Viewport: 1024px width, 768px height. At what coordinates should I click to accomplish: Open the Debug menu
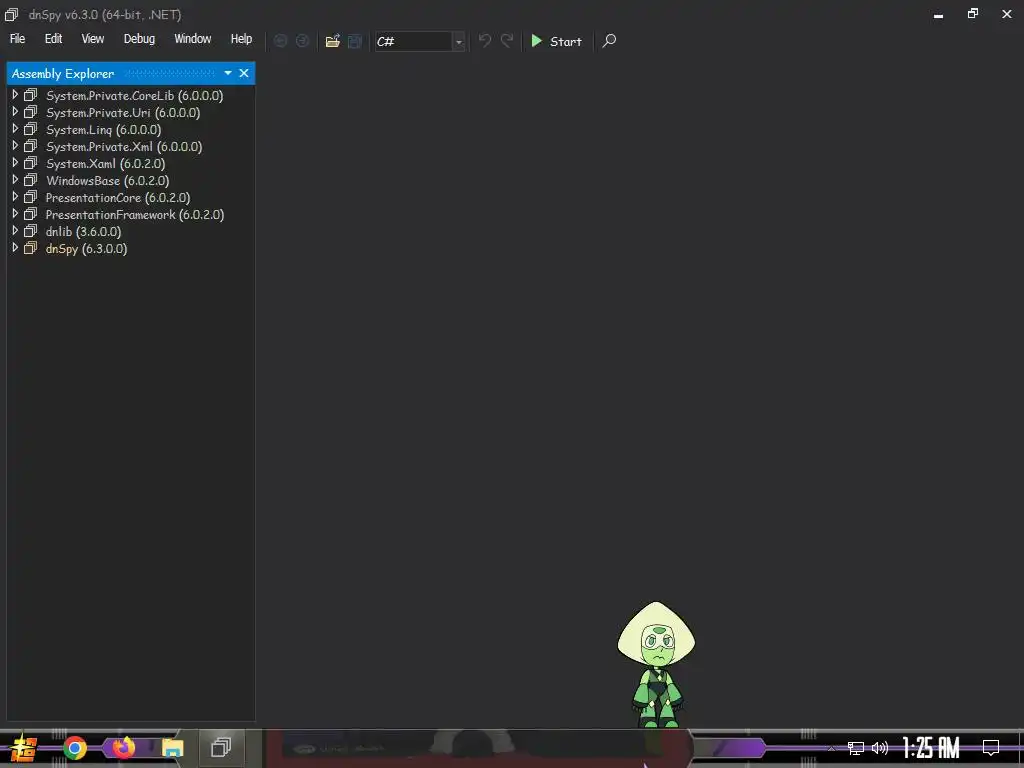tap(139, 39)
